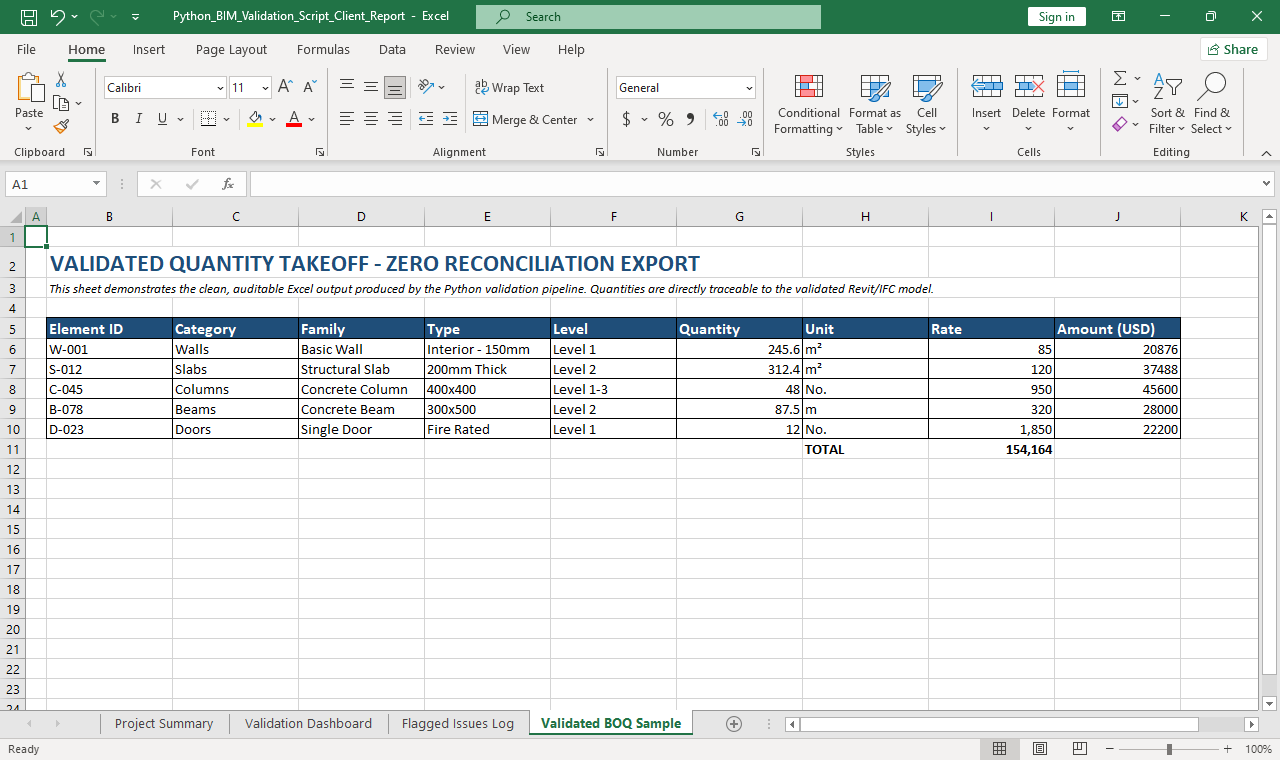1280x760 pixels.
Task: Open Cell Styles gallery
Action: click(926, 104)
